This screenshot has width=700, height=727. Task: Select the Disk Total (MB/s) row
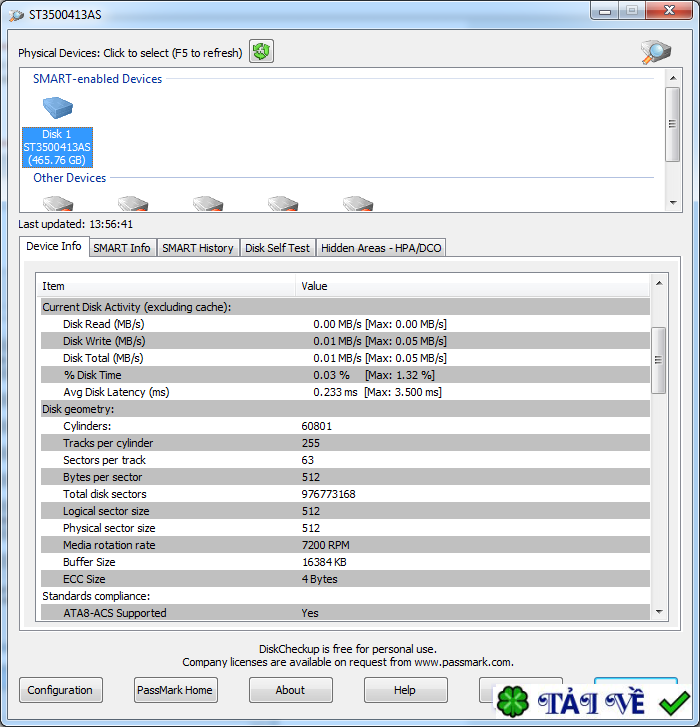pos(345,358)
